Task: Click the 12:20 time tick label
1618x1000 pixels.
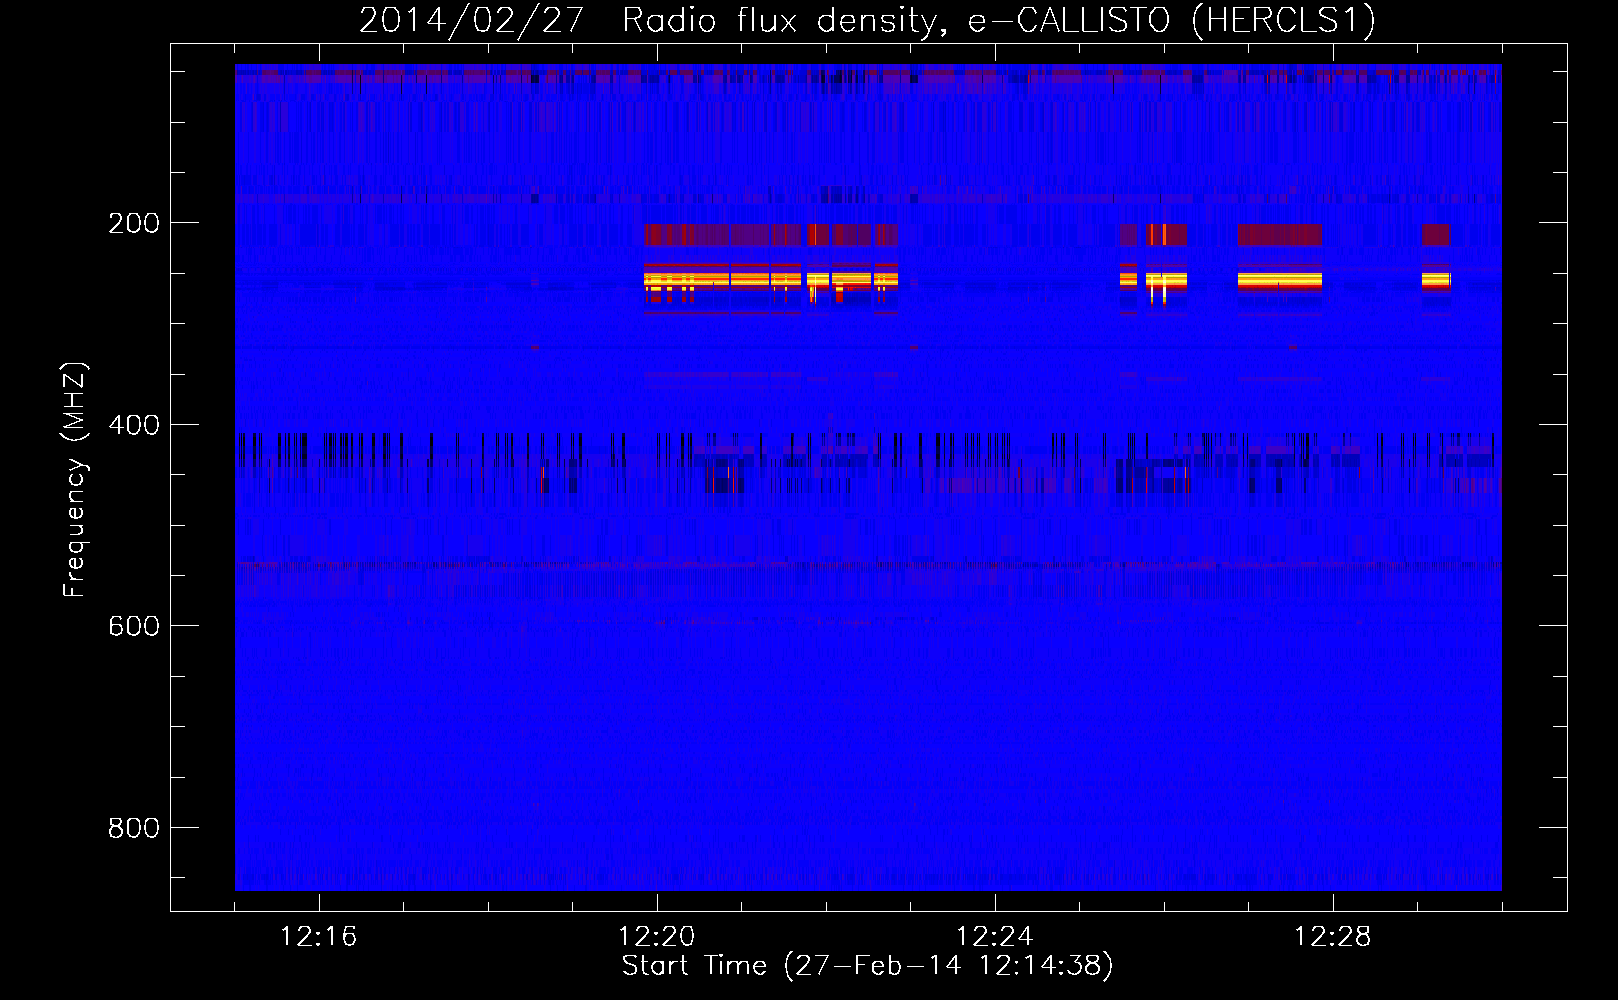Action: tap(656, 936)
